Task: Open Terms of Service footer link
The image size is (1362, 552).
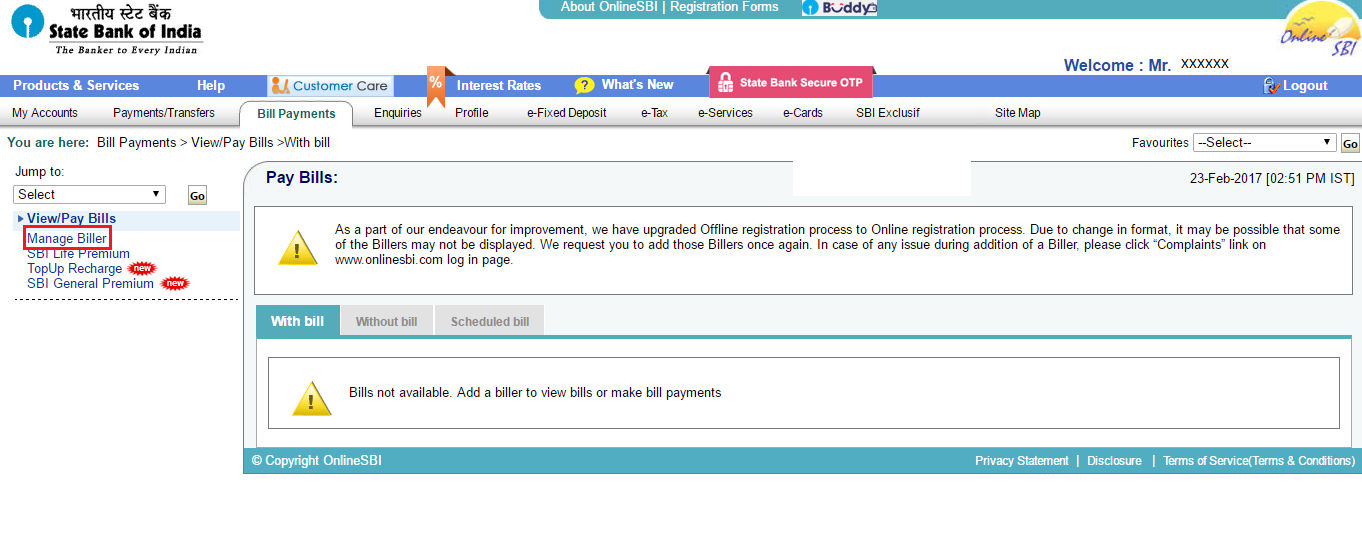Action: [1259, 461]
